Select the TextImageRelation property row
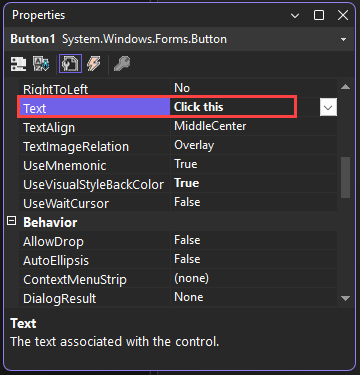 click(178, 145)
